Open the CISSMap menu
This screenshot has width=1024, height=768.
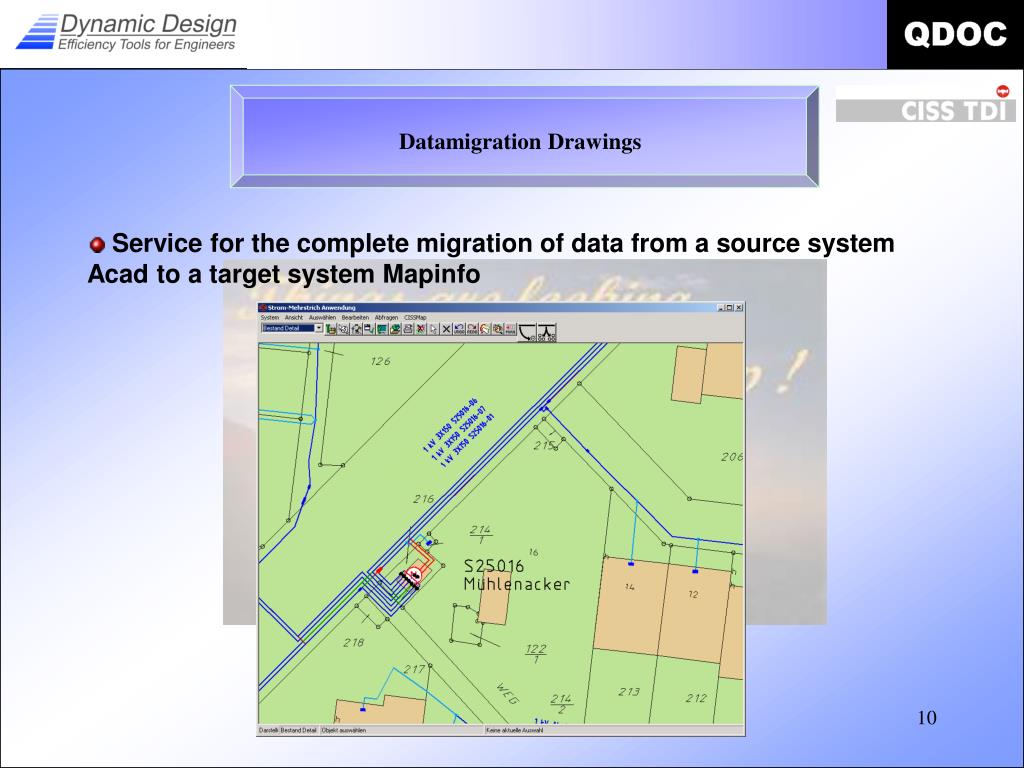[x=415, y=318]
